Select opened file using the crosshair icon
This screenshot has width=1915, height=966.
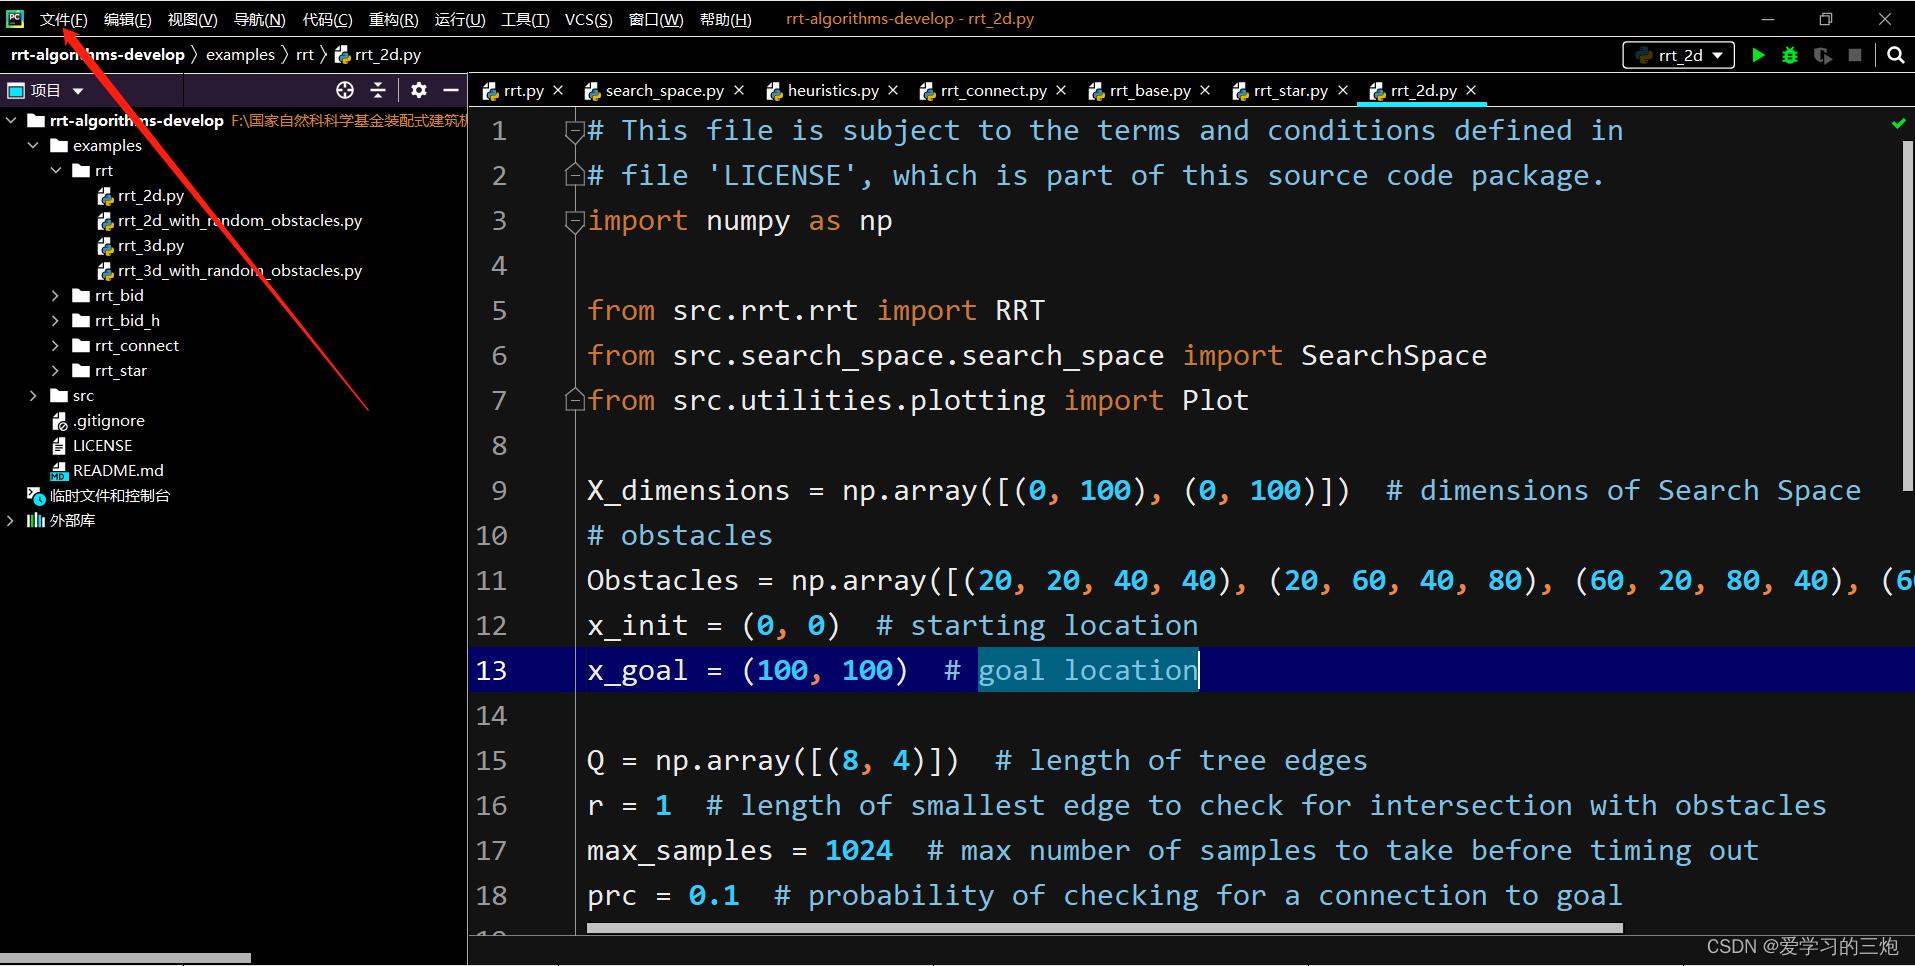coord(345,90)
